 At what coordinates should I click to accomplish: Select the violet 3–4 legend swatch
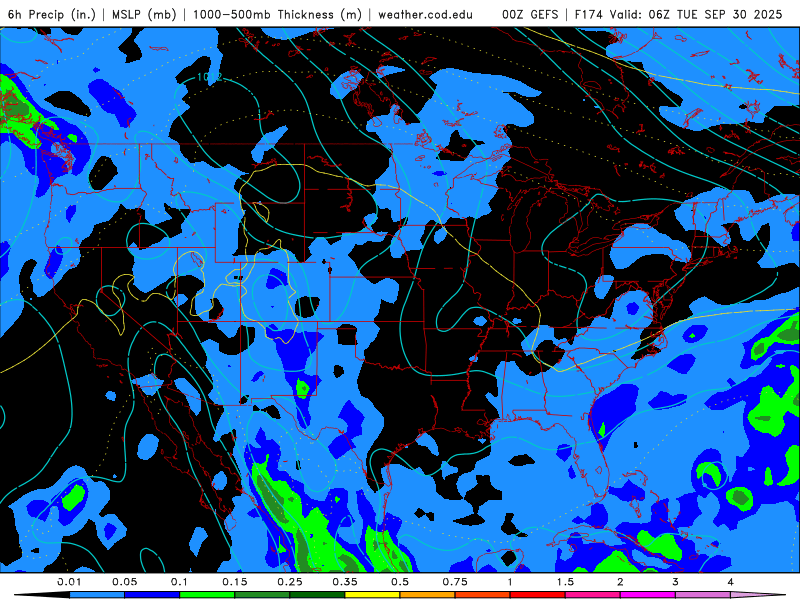point(703,595)
